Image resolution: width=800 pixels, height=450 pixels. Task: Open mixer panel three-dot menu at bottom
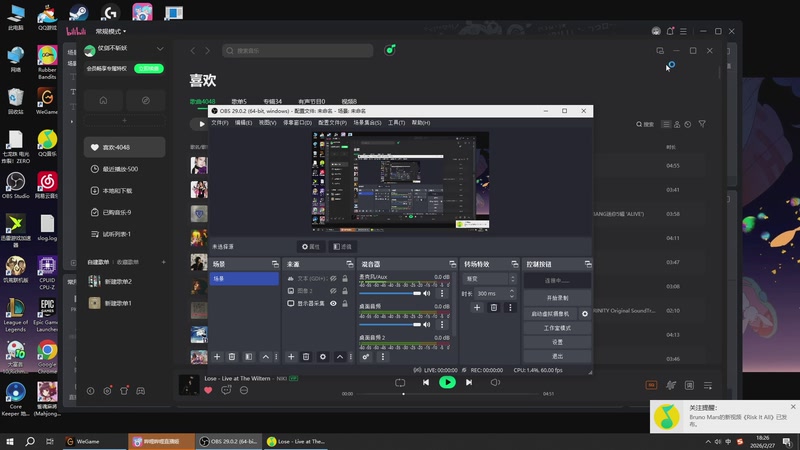(x=383, y=357)
